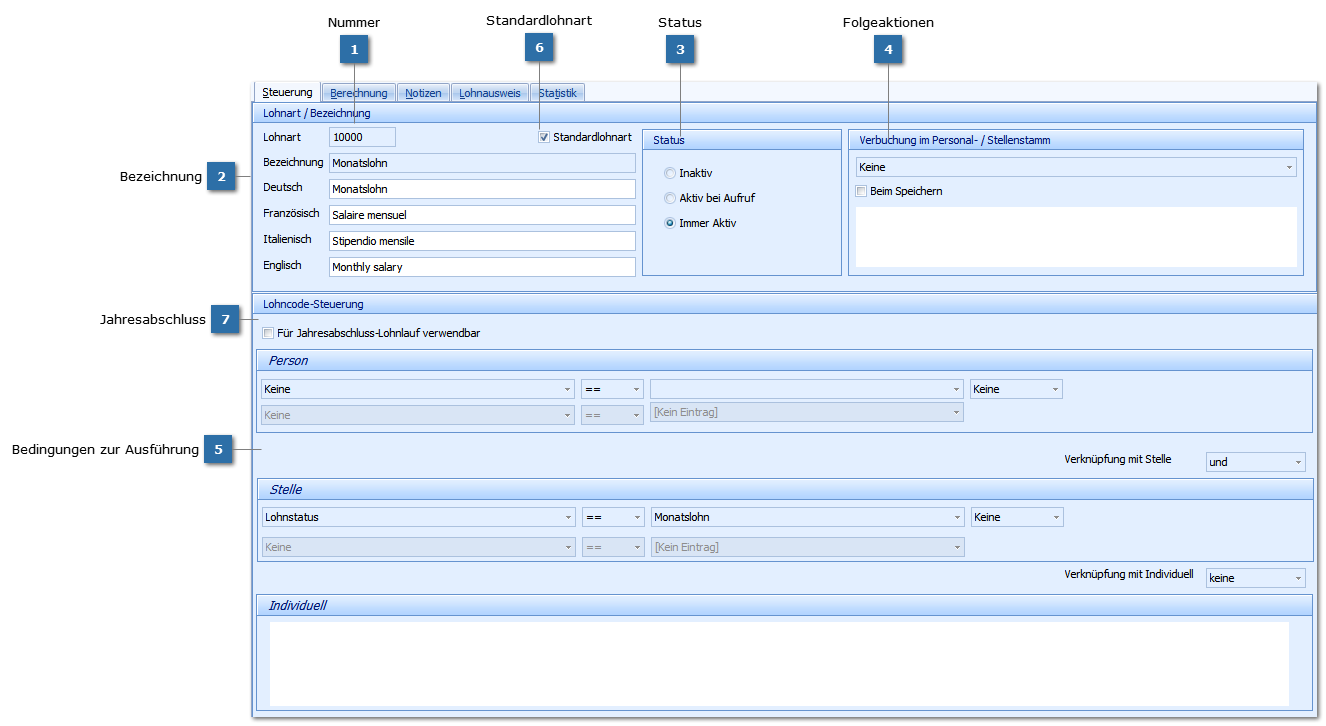The height and width of the screenshot is (726, 1326).
Task: Switch to the Berechnung tab
Action: click(358, 93)
